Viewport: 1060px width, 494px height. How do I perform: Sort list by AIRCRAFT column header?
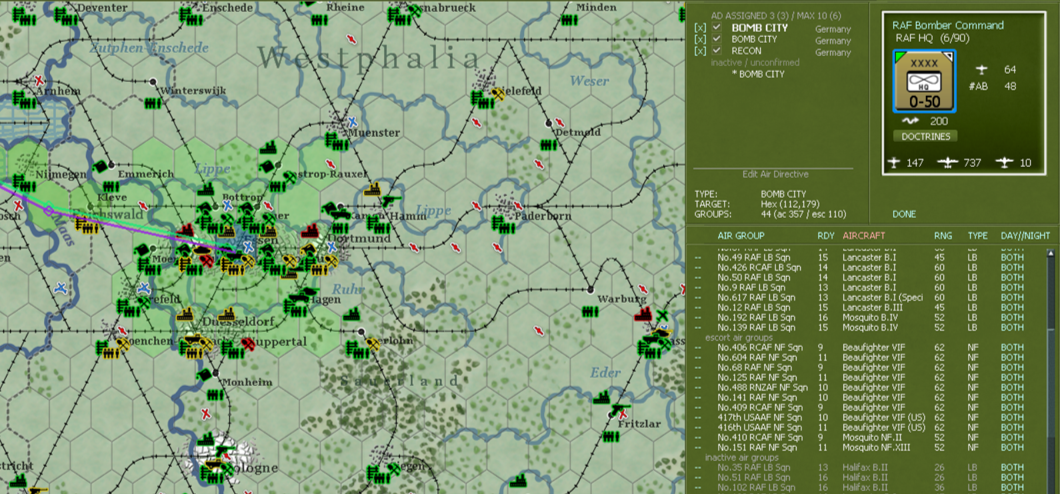pyautogui.click(x=864, y=236)
